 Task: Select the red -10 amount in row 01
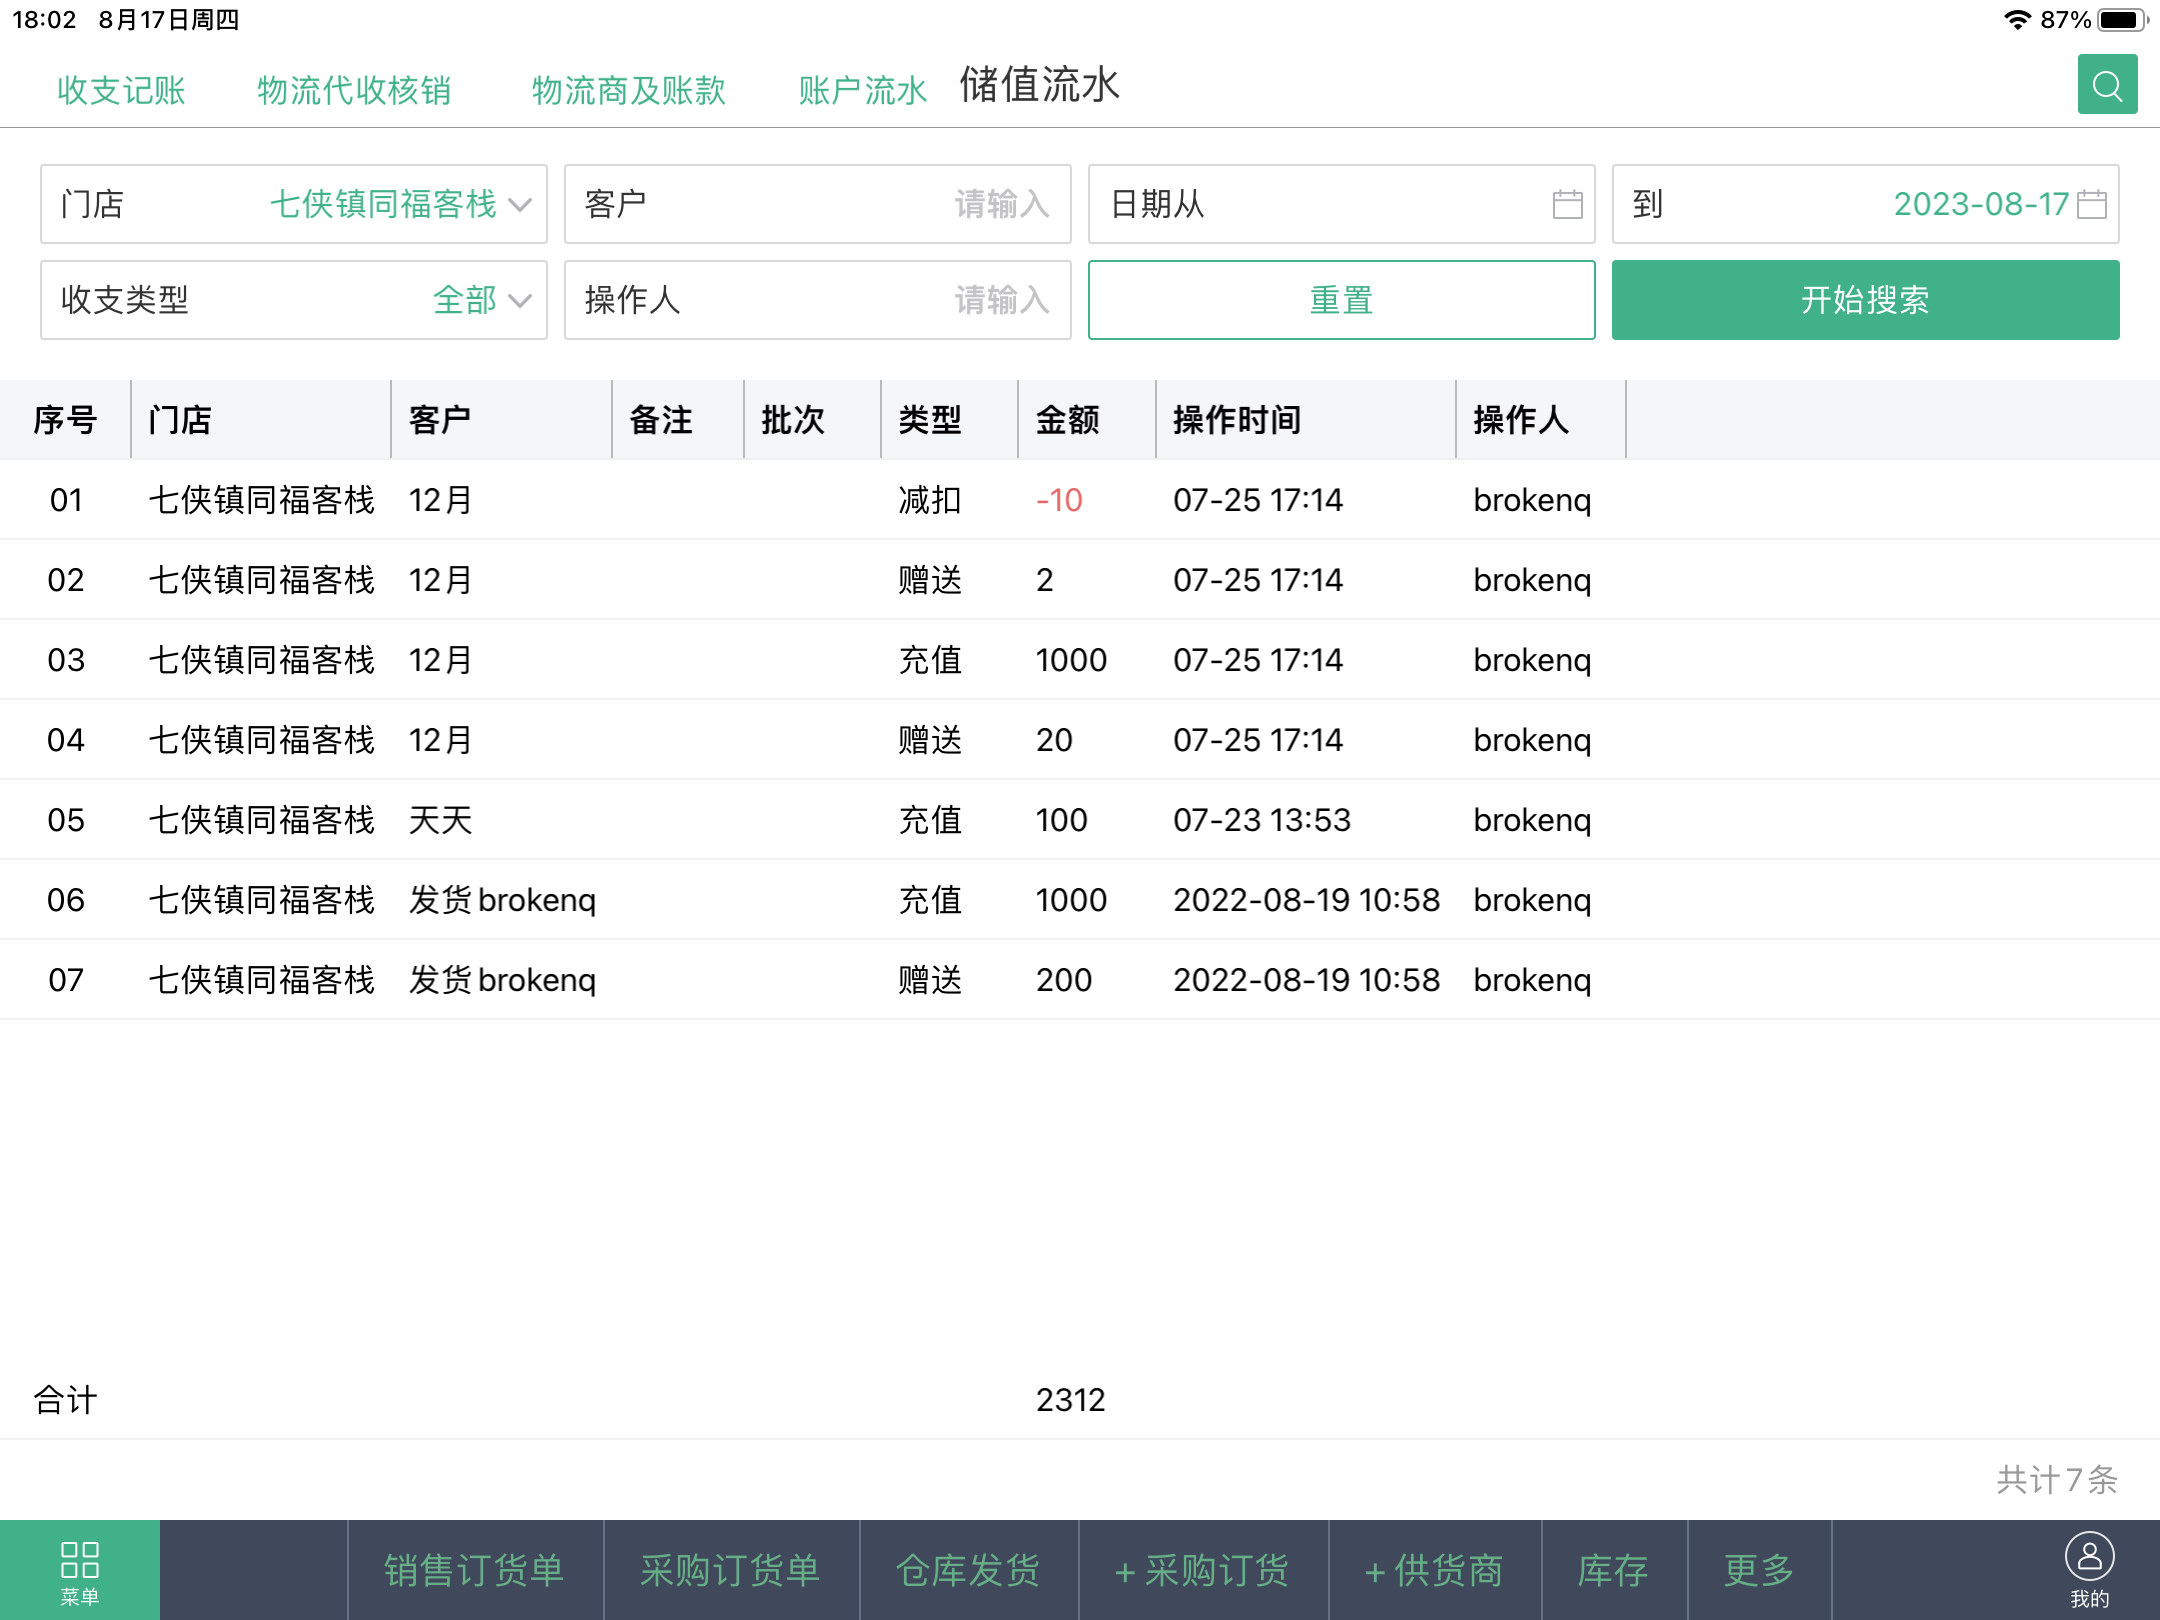pos(1059,500)
